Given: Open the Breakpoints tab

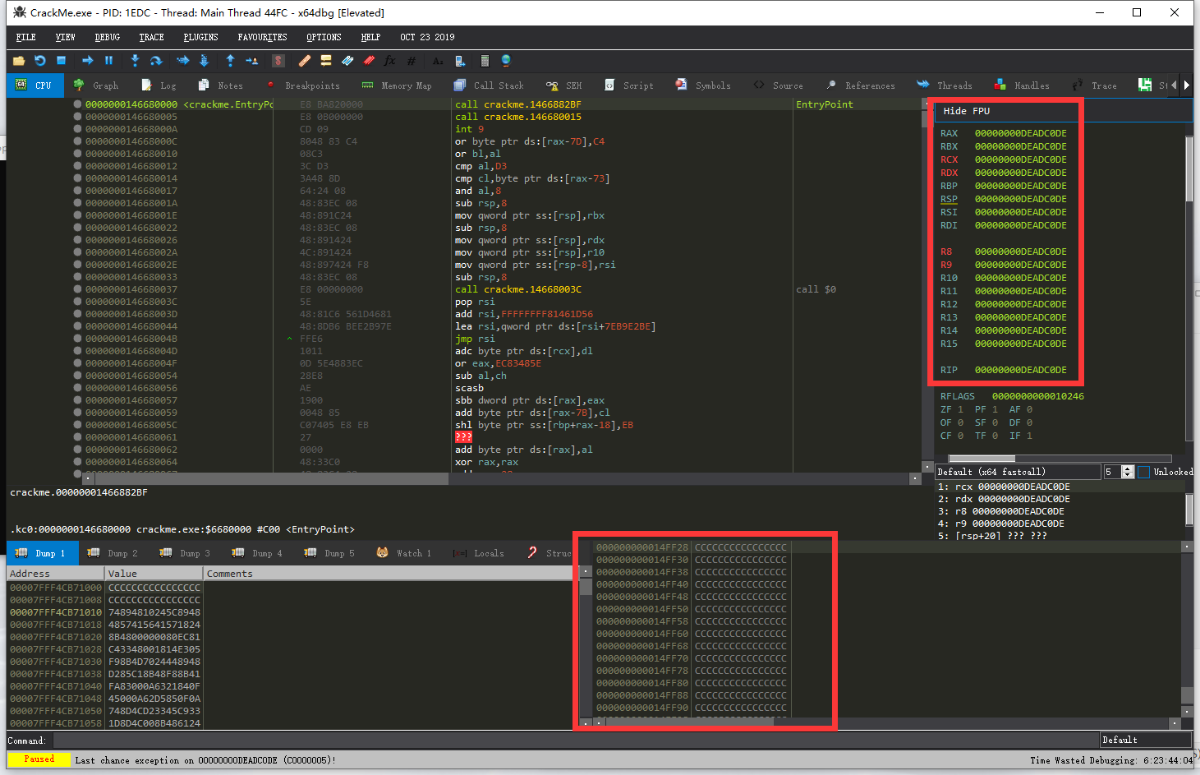Looking at the screenshot, I should click(x=302, y=85).
